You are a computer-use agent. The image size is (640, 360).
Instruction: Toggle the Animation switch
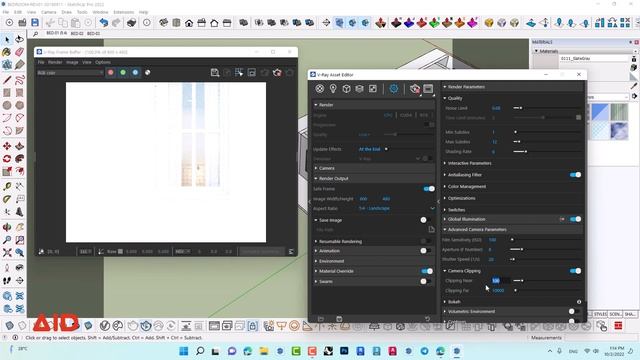coord(426,251)
